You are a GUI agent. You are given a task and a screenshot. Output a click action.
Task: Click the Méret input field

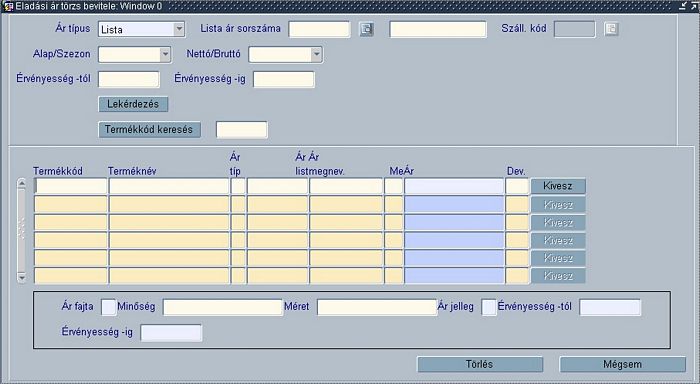click(377, 308)
